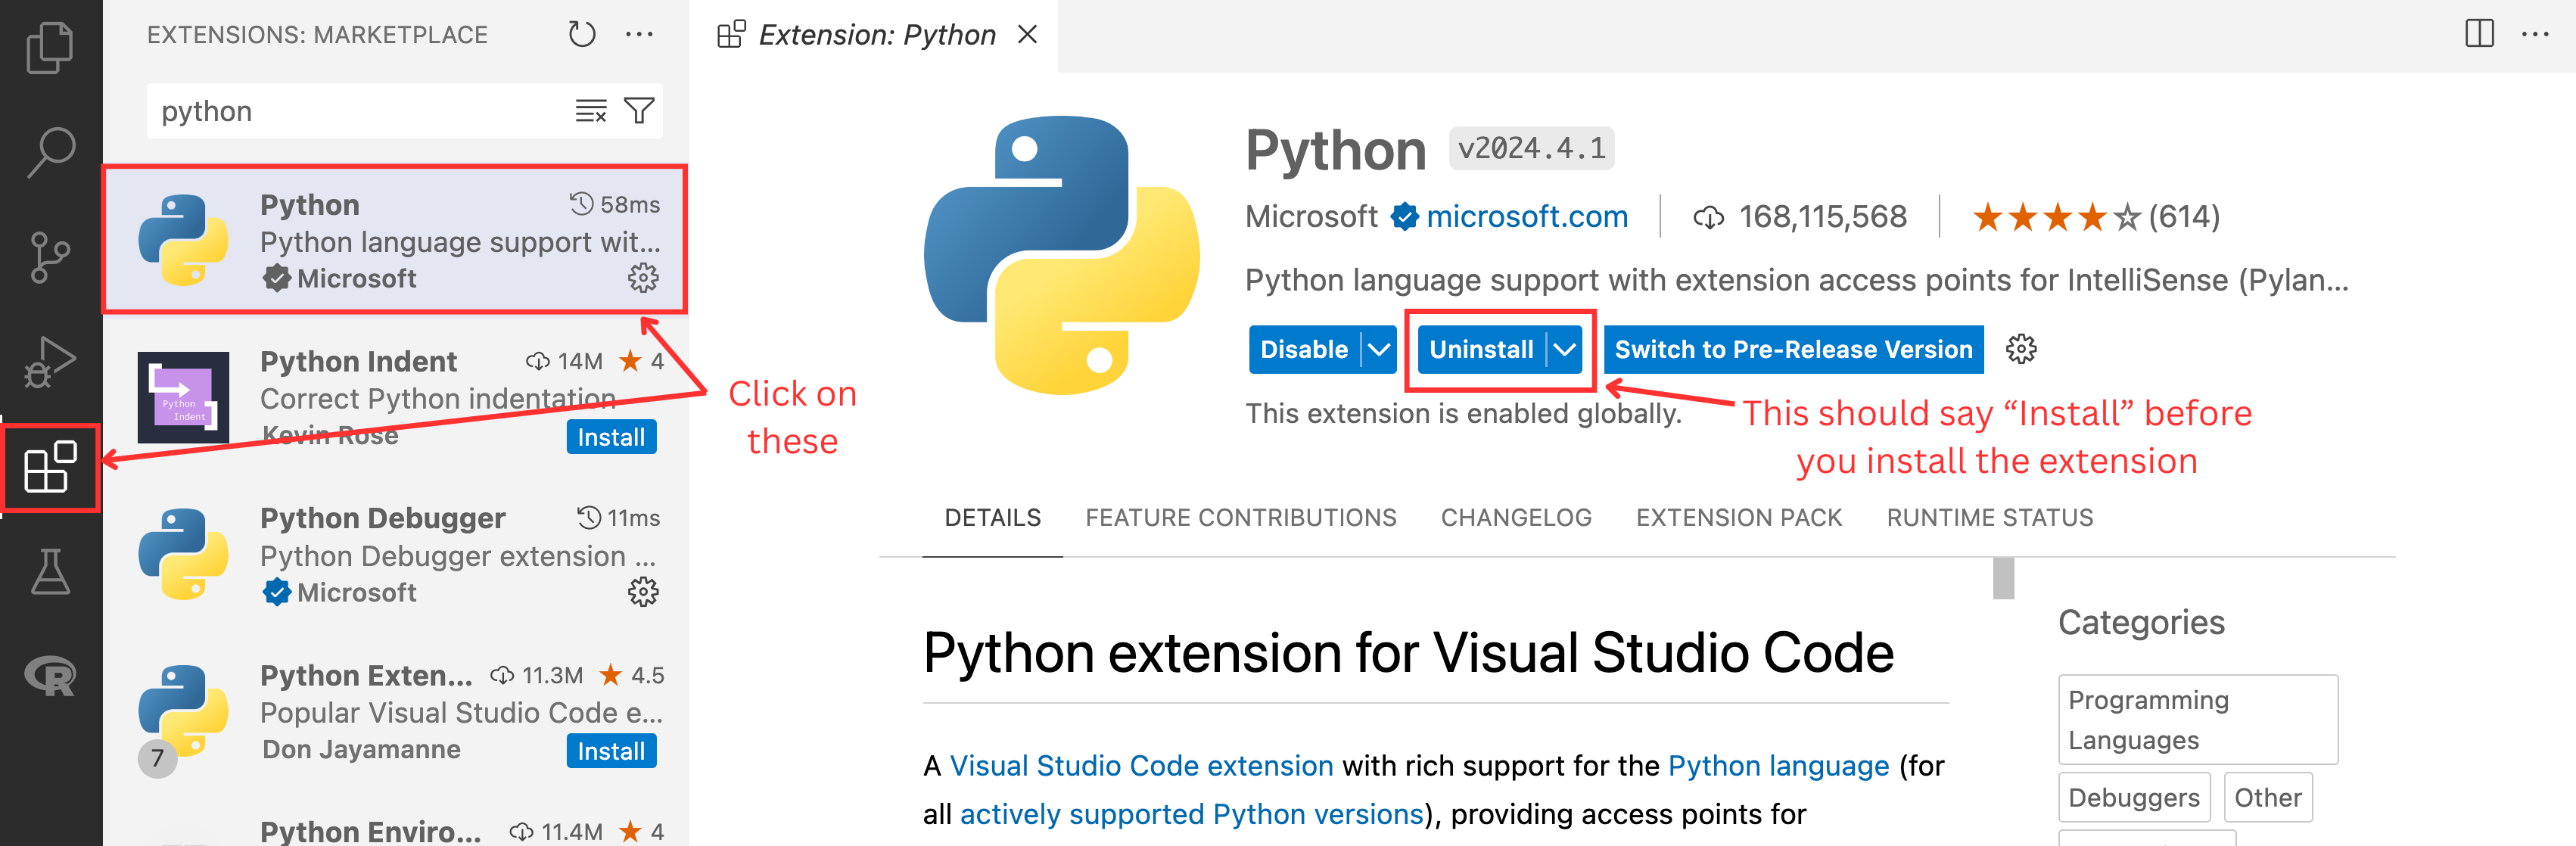Open manage gear for Python Debugger in list

tap(643, 592)
